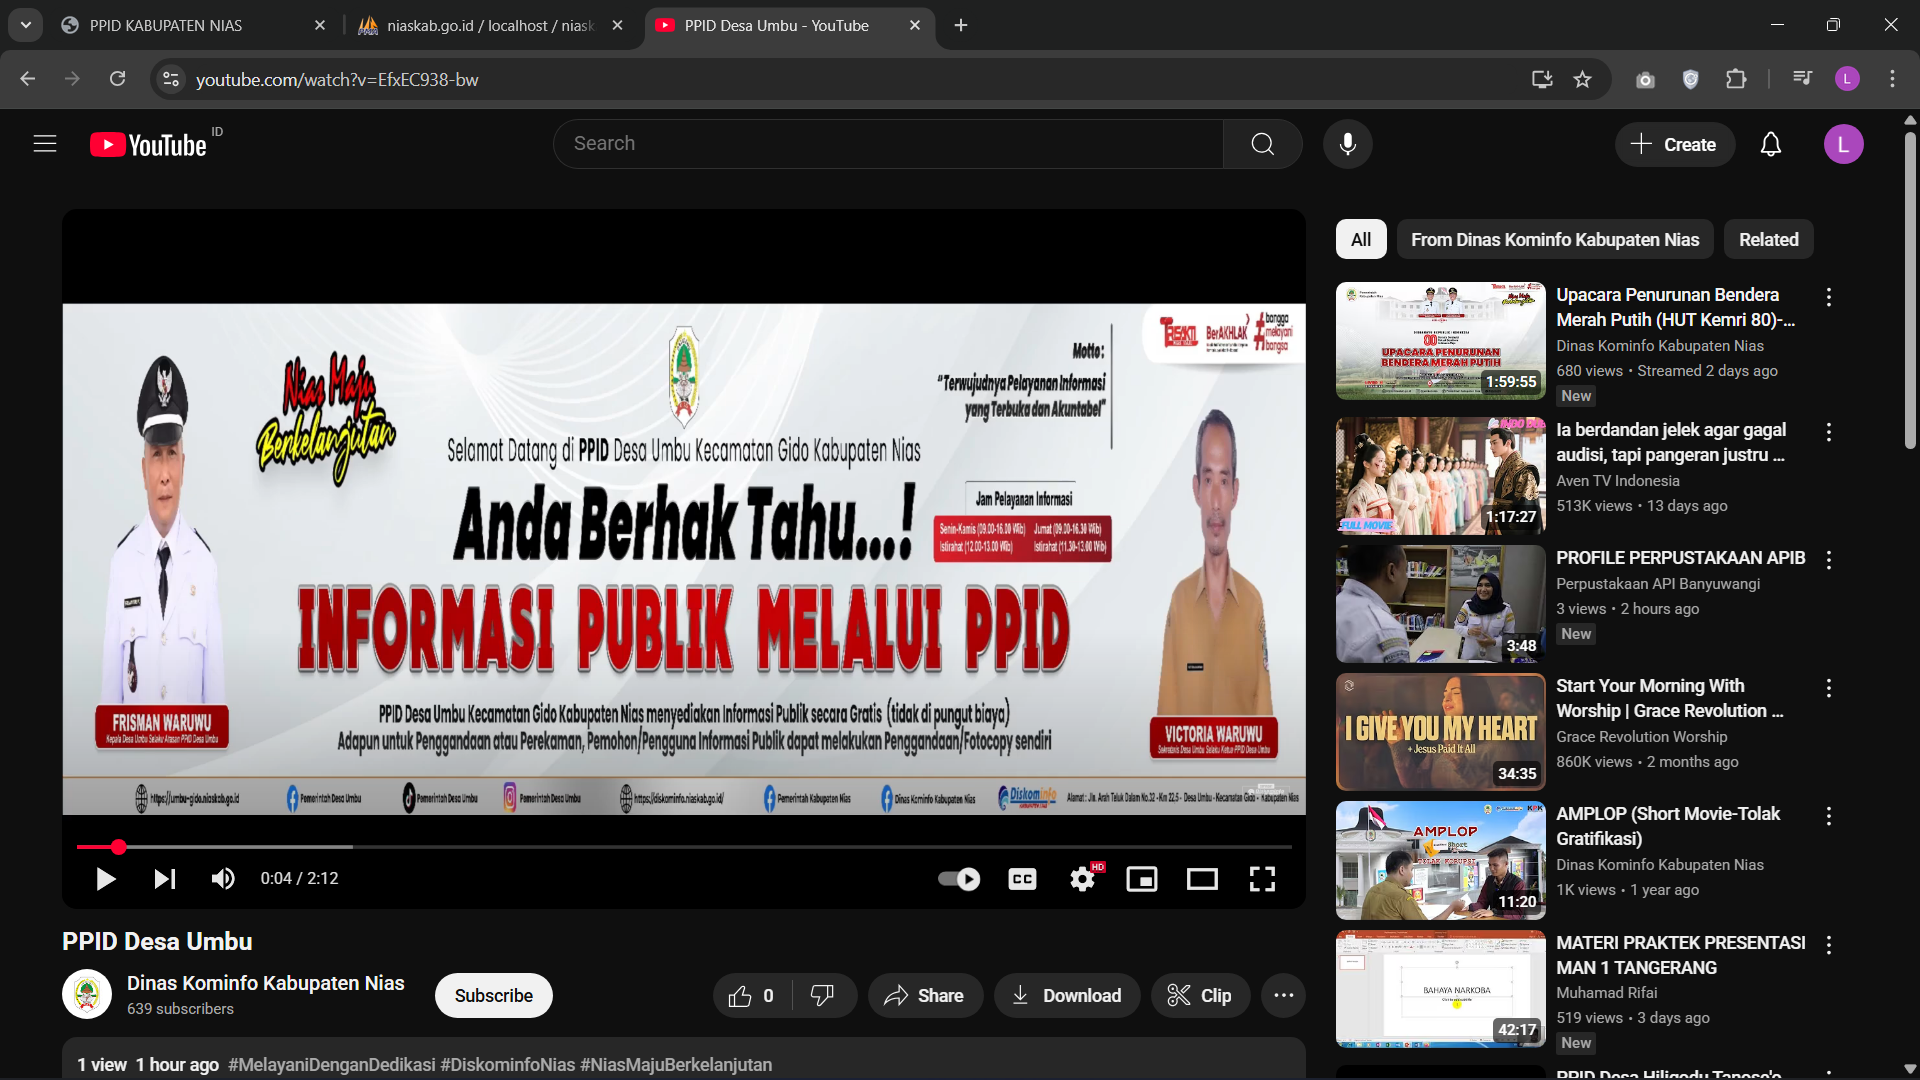
Task: Open AMPLOP (Short Movie-Tolak Gratifikasi) title
Action: (1668, 826)
